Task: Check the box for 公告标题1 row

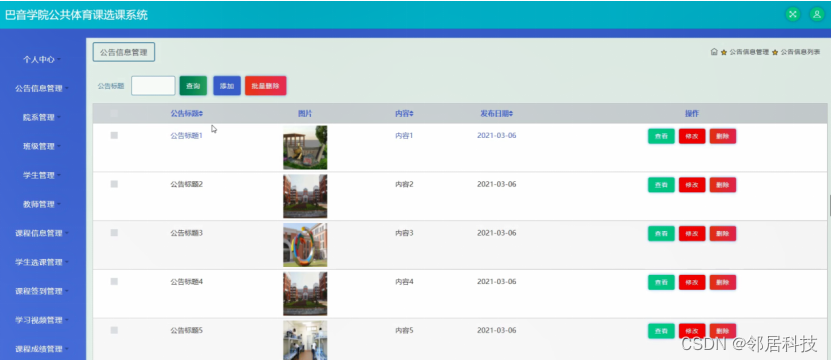Action: tap(114, 136)
